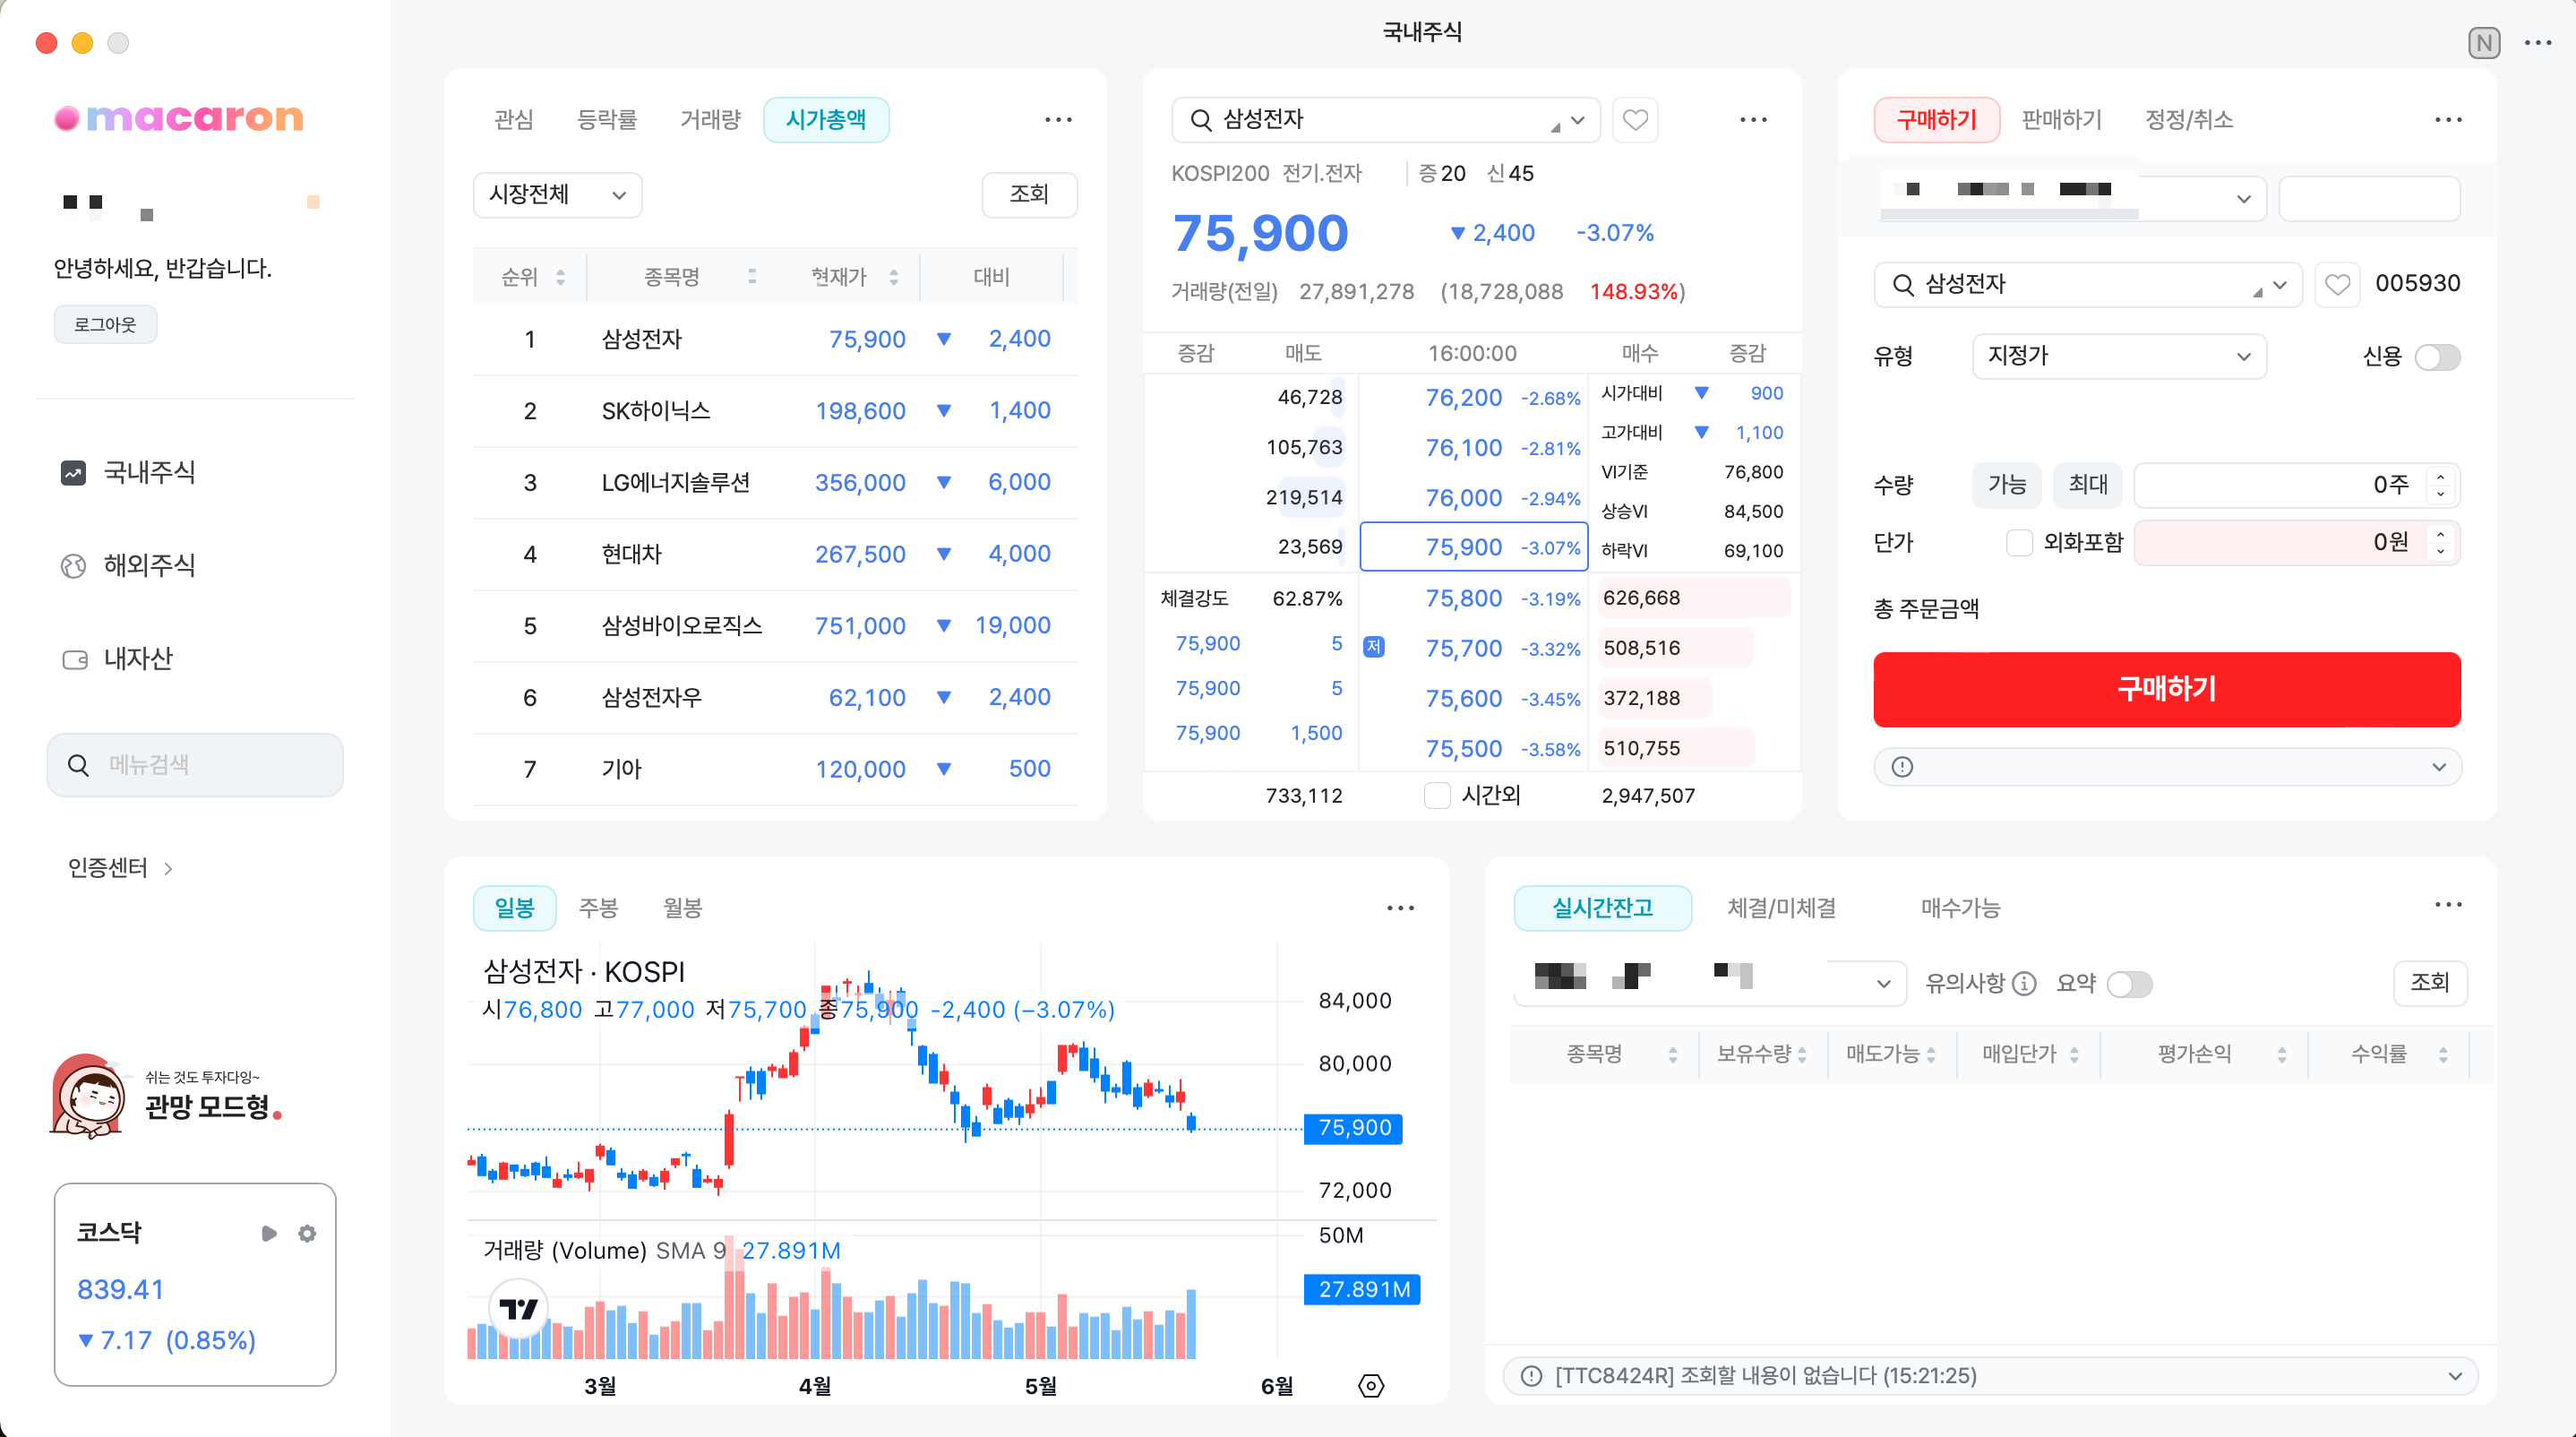The height and width of the screenshot is (1437, 2576).
Task: Open chart settings hexagon icon
Action: click(x=1371, y=1386)
